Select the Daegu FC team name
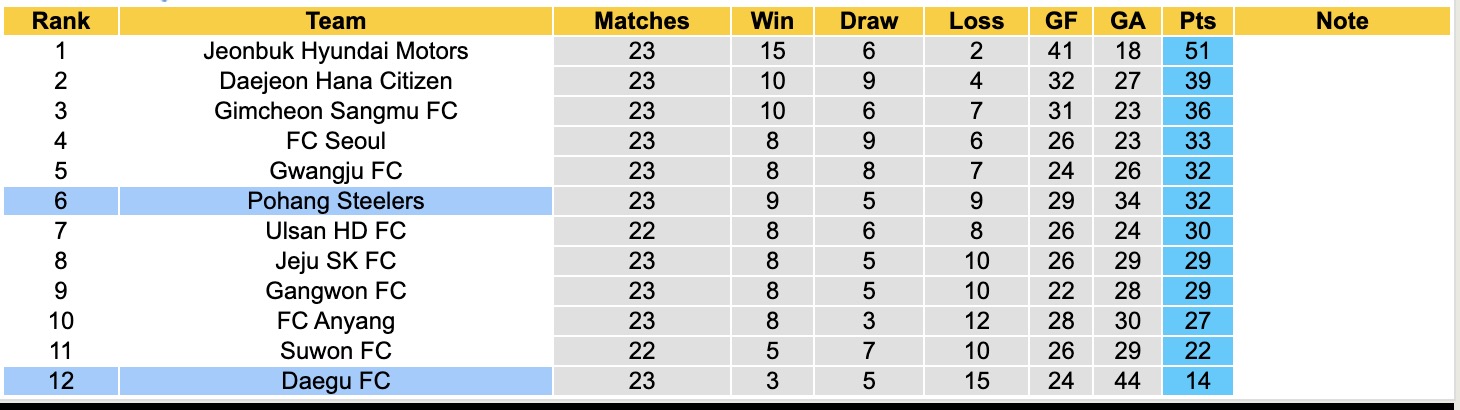 (336, 381)
